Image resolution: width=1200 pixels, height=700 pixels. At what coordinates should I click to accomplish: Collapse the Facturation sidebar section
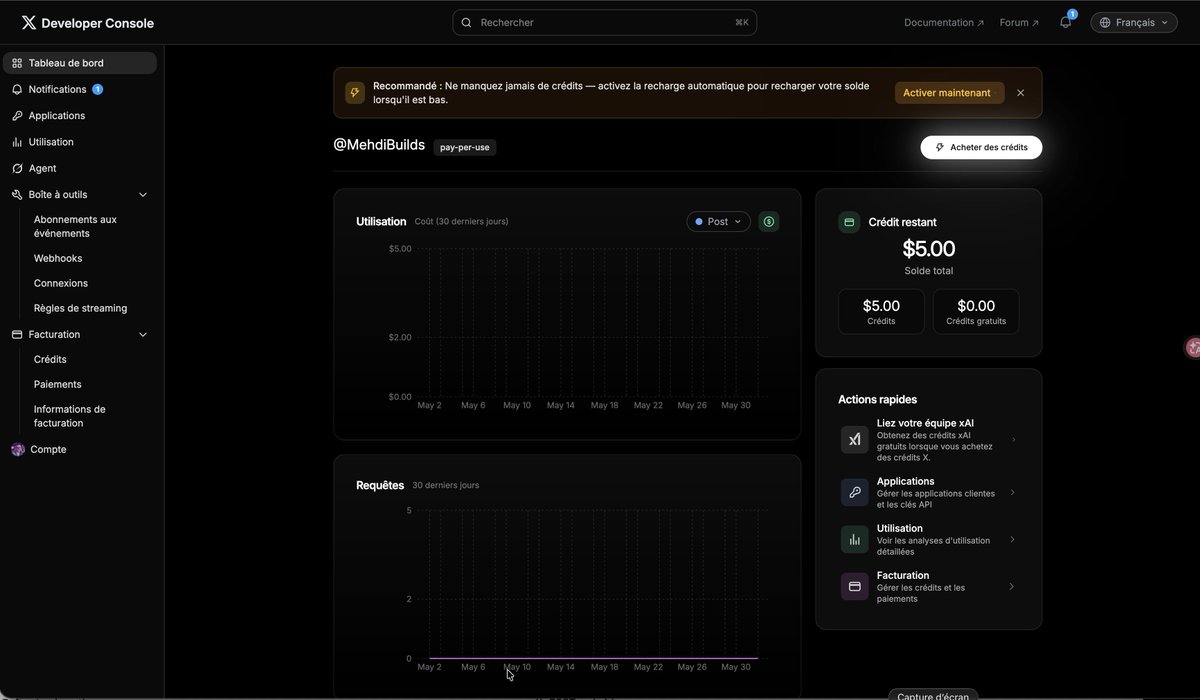[x=143, y=335]
